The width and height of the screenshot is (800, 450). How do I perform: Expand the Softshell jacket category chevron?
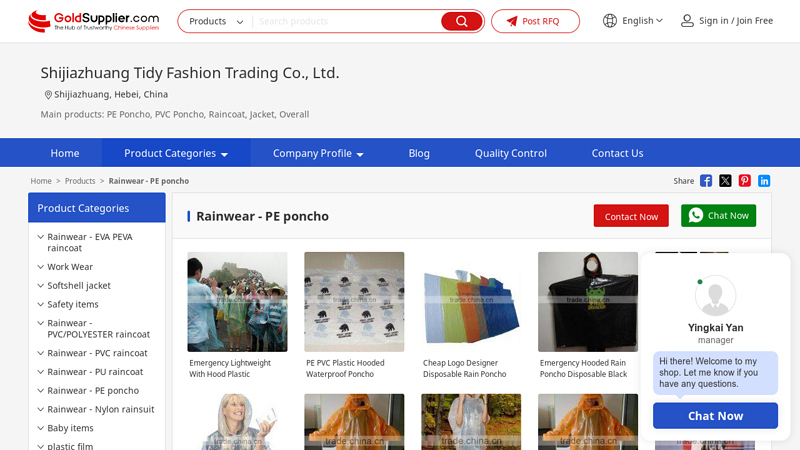coord(41,286)
